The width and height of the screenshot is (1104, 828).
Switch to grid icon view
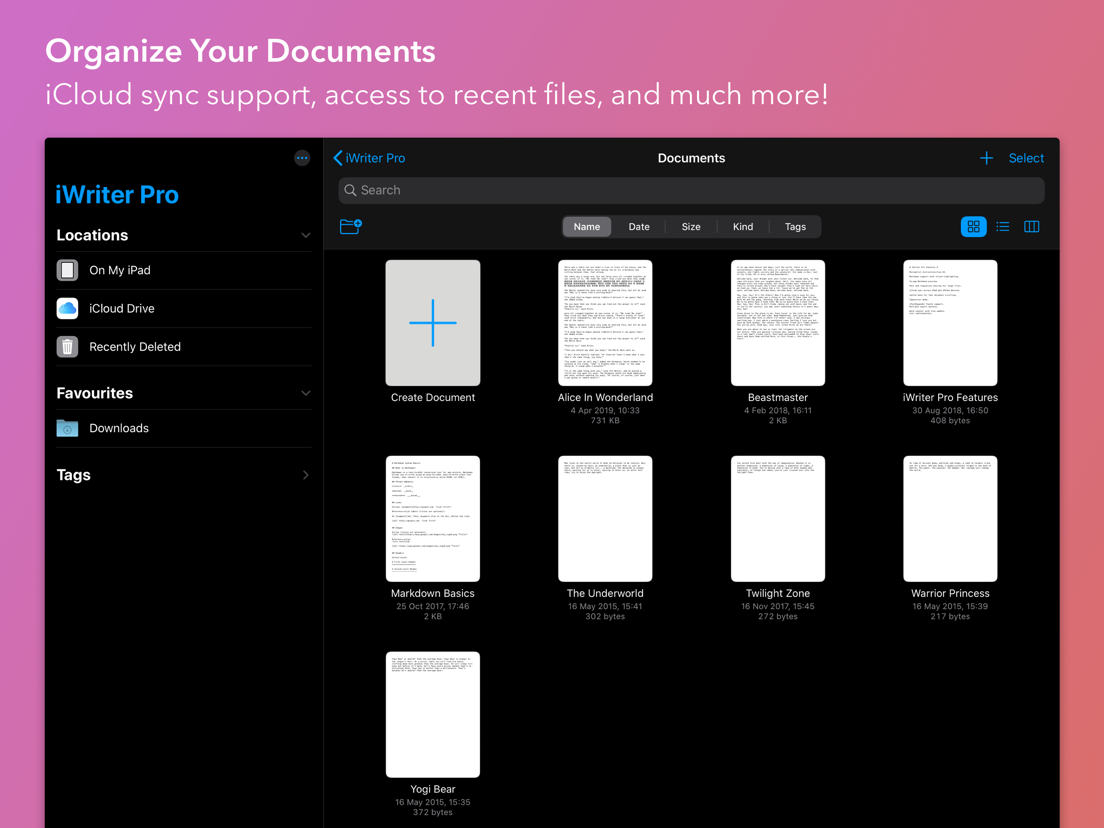coord(973,227)
